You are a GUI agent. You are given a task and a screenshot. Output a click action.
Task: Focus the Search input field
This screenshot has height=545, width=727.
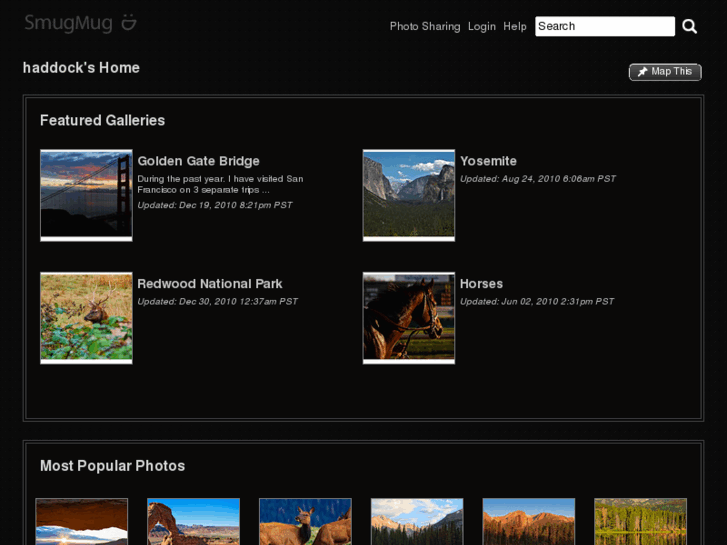[x=605, y=27]
